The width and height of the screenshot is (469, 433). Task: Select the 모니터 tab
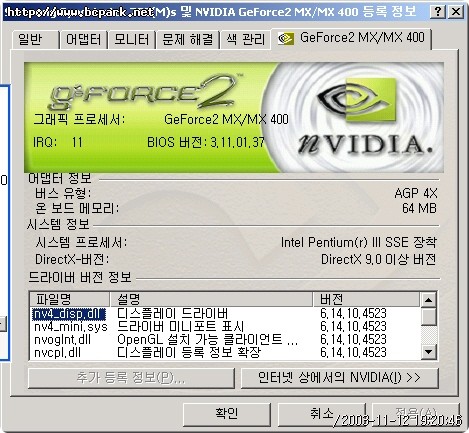coord(131,40)
